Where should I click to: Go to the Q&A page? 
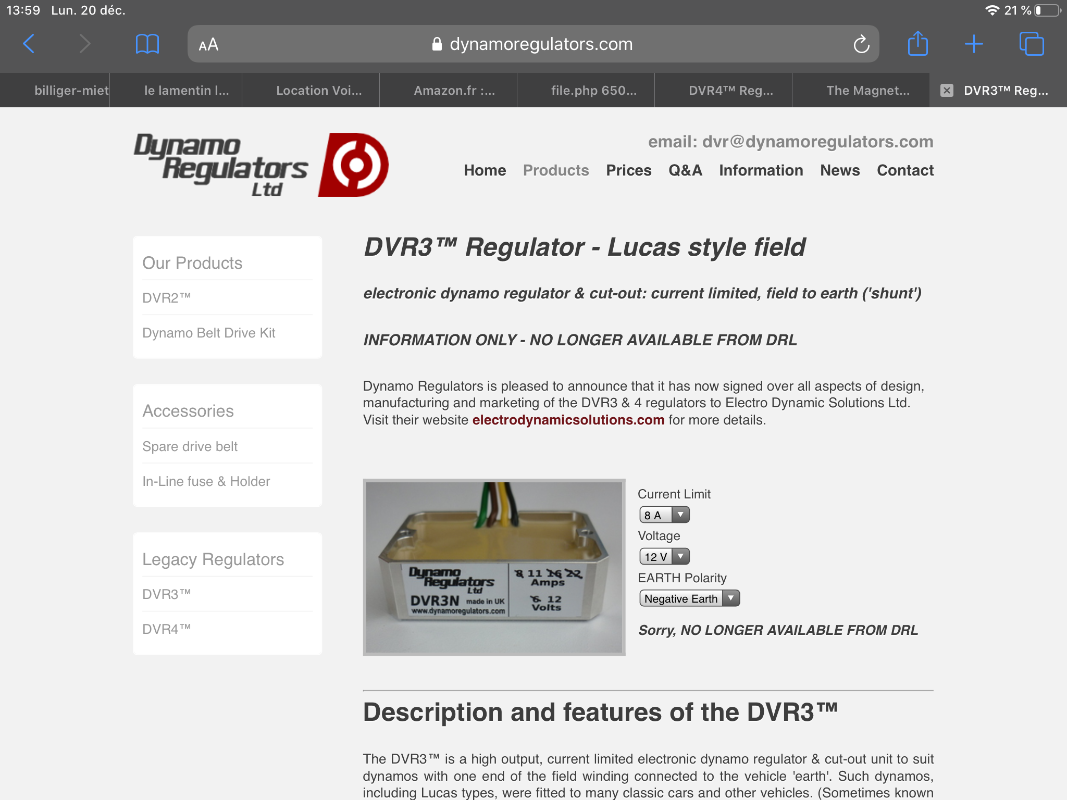(685, 170)
